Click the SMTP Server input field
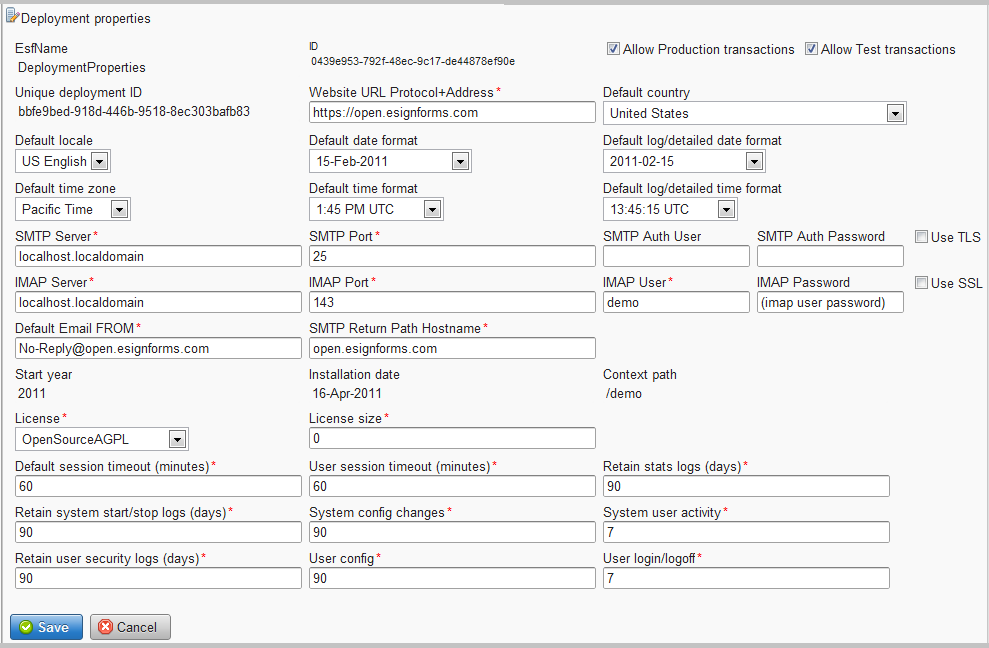The height and width of the screenshot is (648, 989). (158, 256)
